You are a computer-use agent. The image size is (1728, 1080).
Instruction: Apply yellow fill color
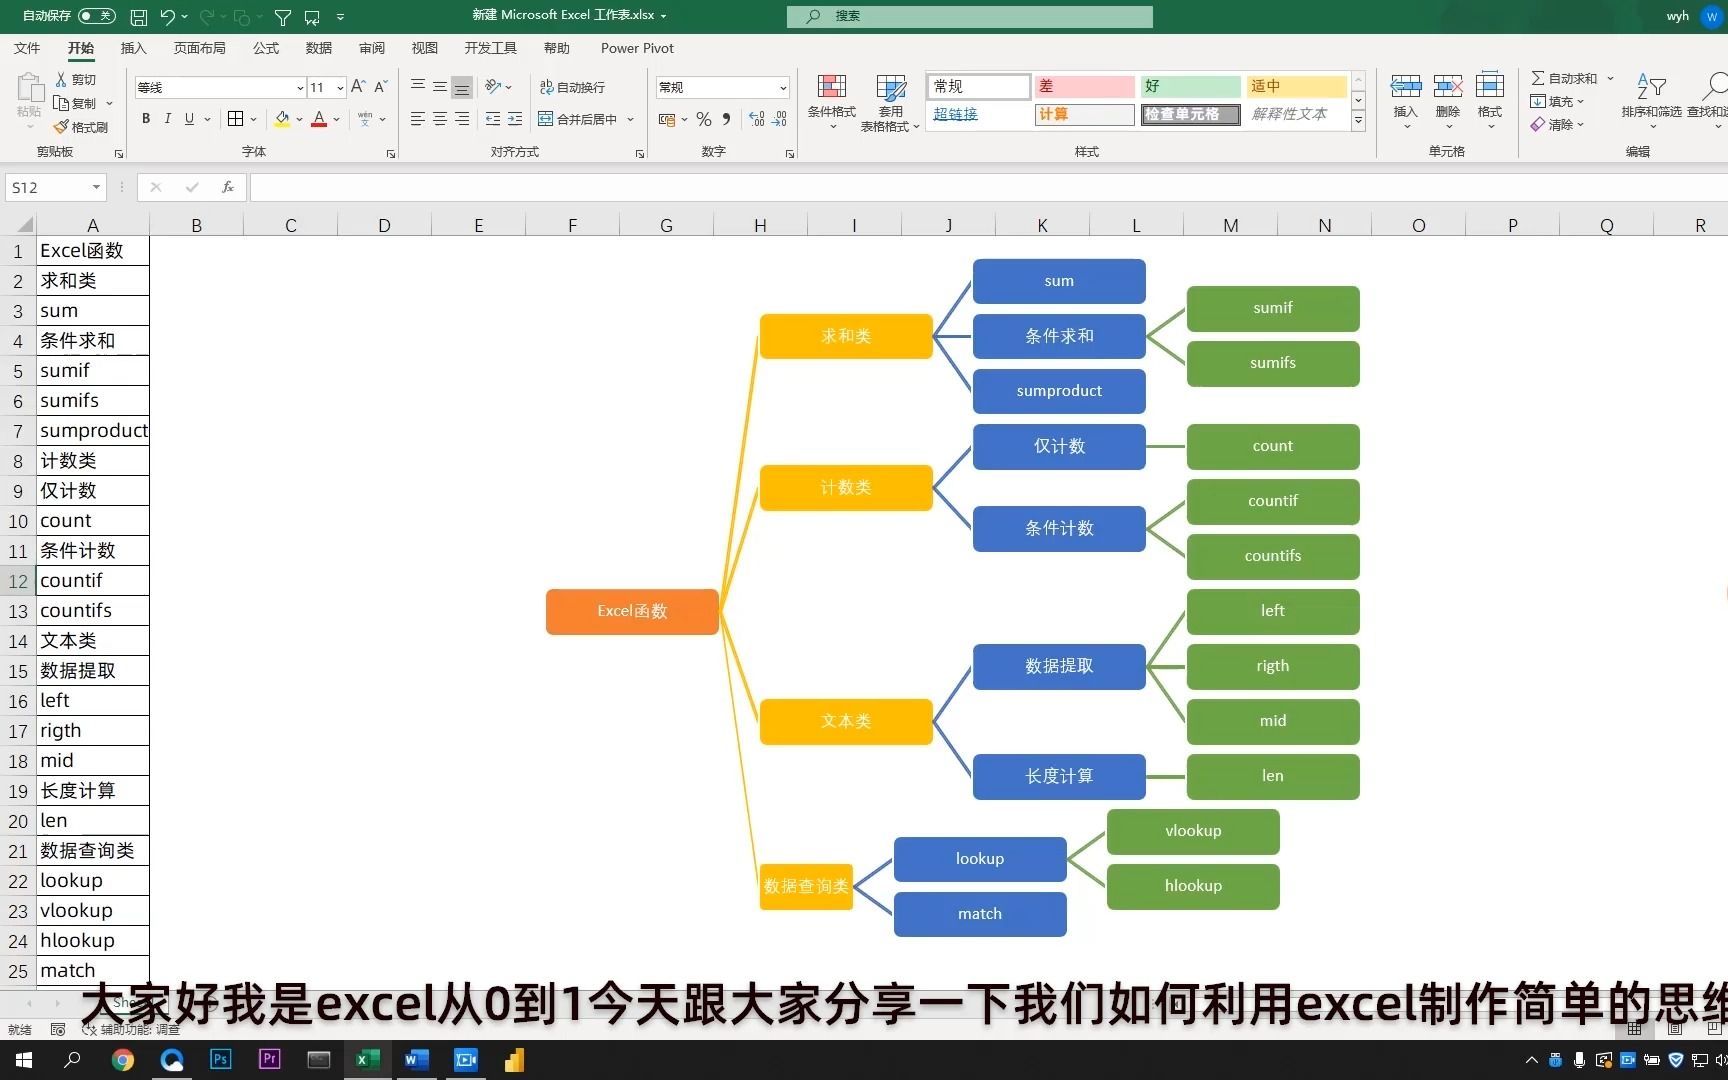pos(282,119)
